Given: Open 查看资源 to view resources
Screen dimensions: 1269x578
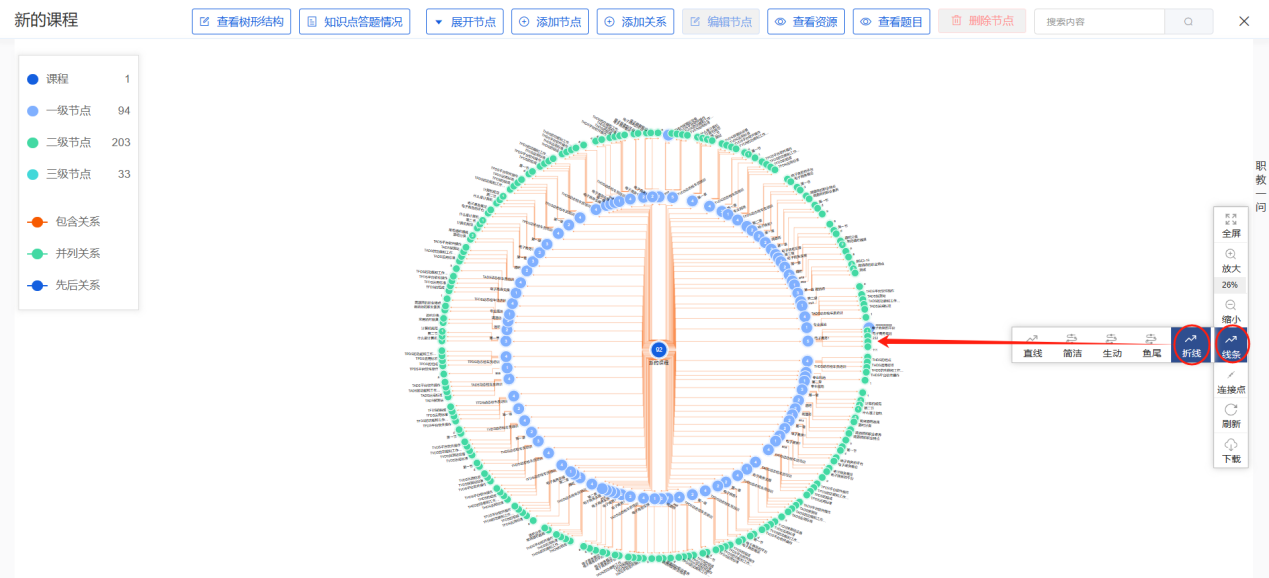Looking at the screenshot, I should coord(805,21).
